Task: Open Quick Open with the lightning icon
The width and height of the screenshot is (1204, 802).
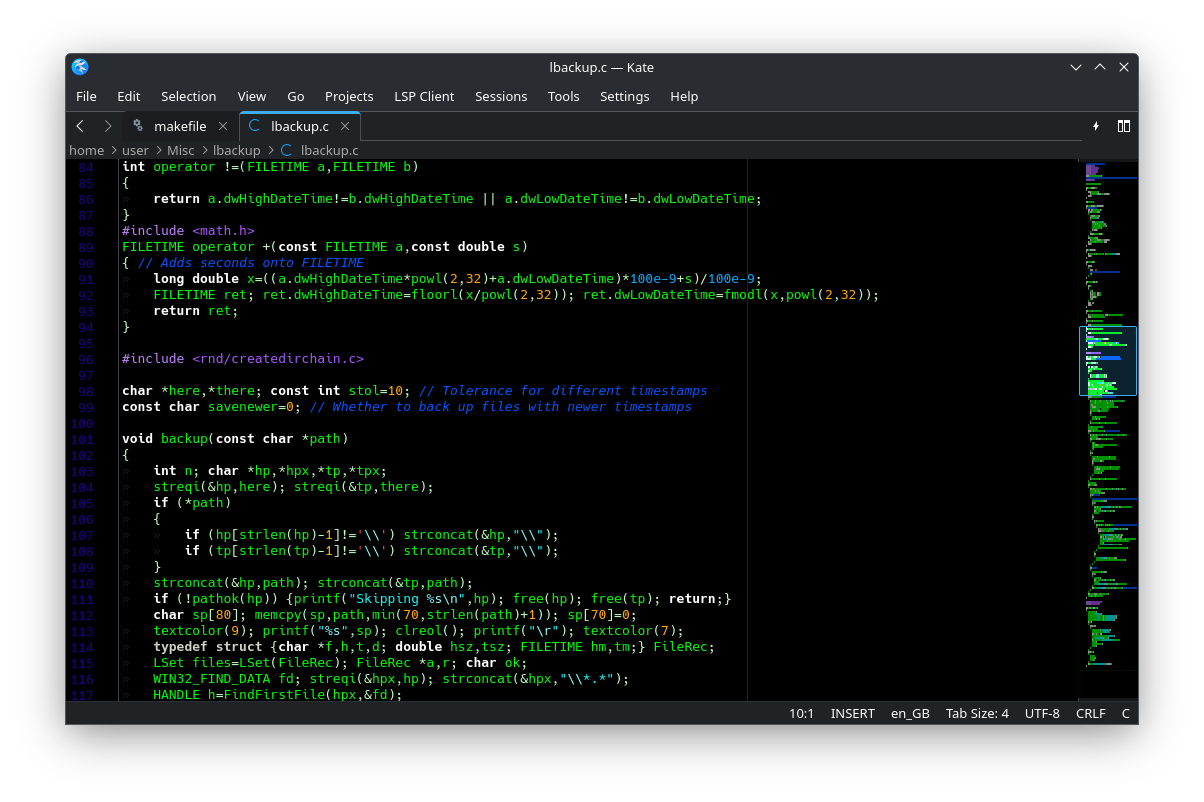Action: click(1096, 126)
